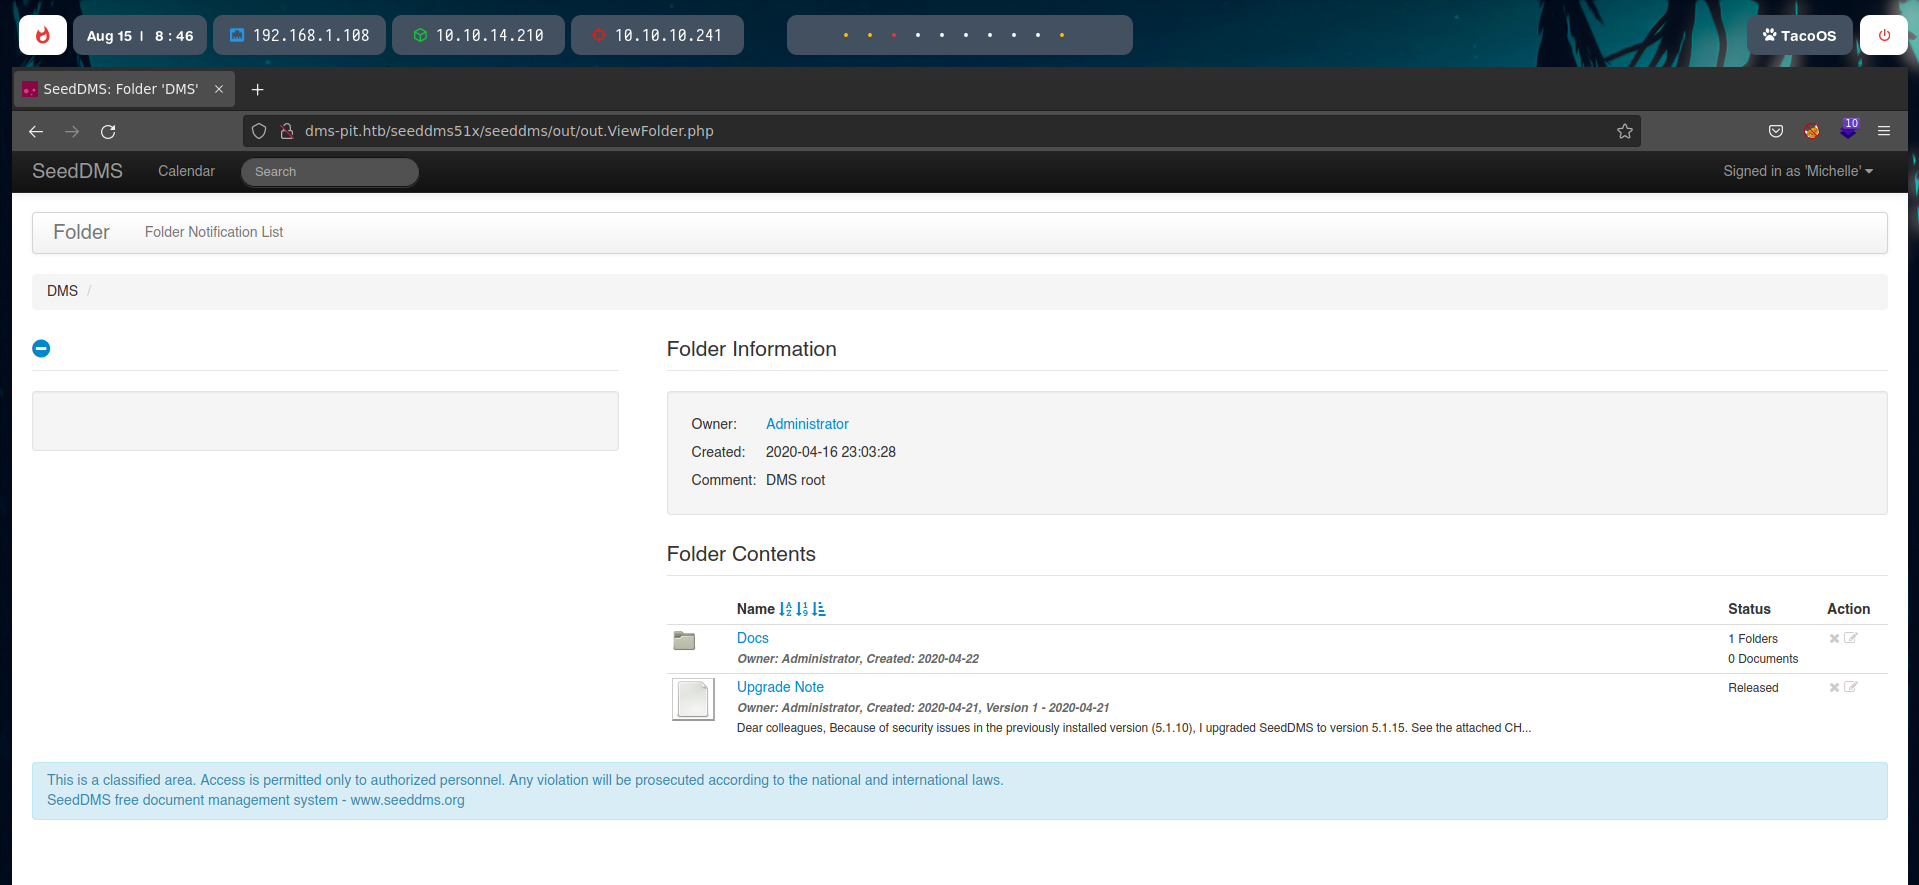Save page to Pocket
This screenshot has width=1919, height=885.
[1775, 131]
